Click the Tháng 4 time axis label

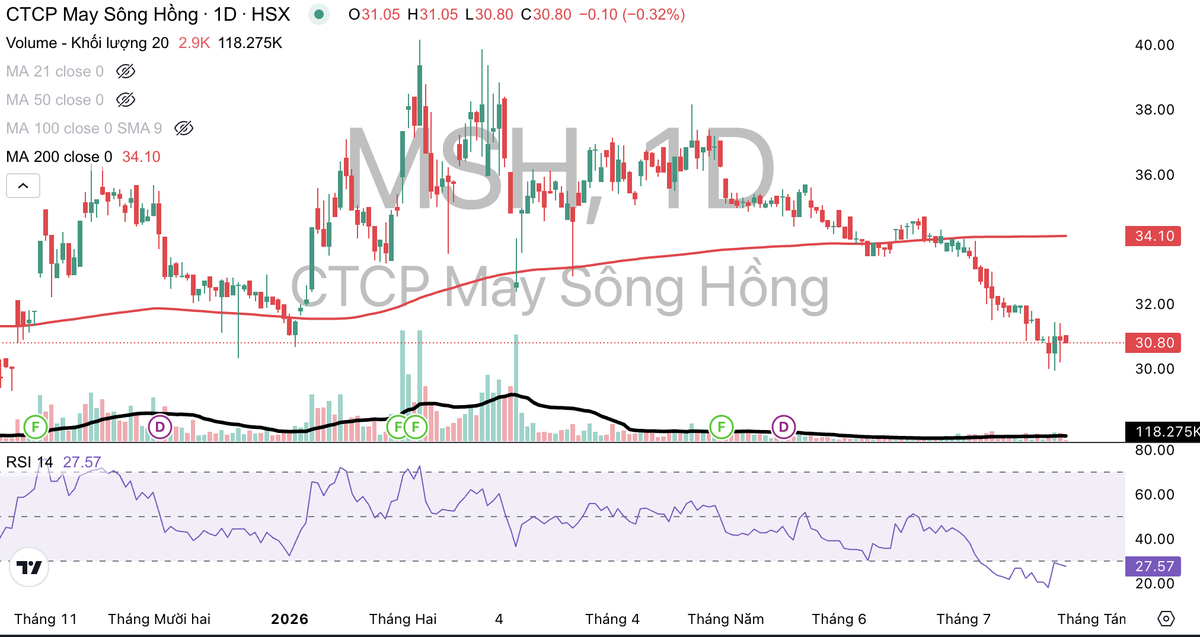click(612, 618)
